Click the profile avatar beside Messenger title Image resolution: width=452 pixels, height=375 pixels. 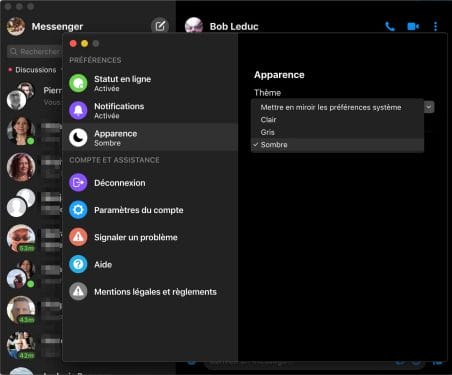[x=16, y=26]
